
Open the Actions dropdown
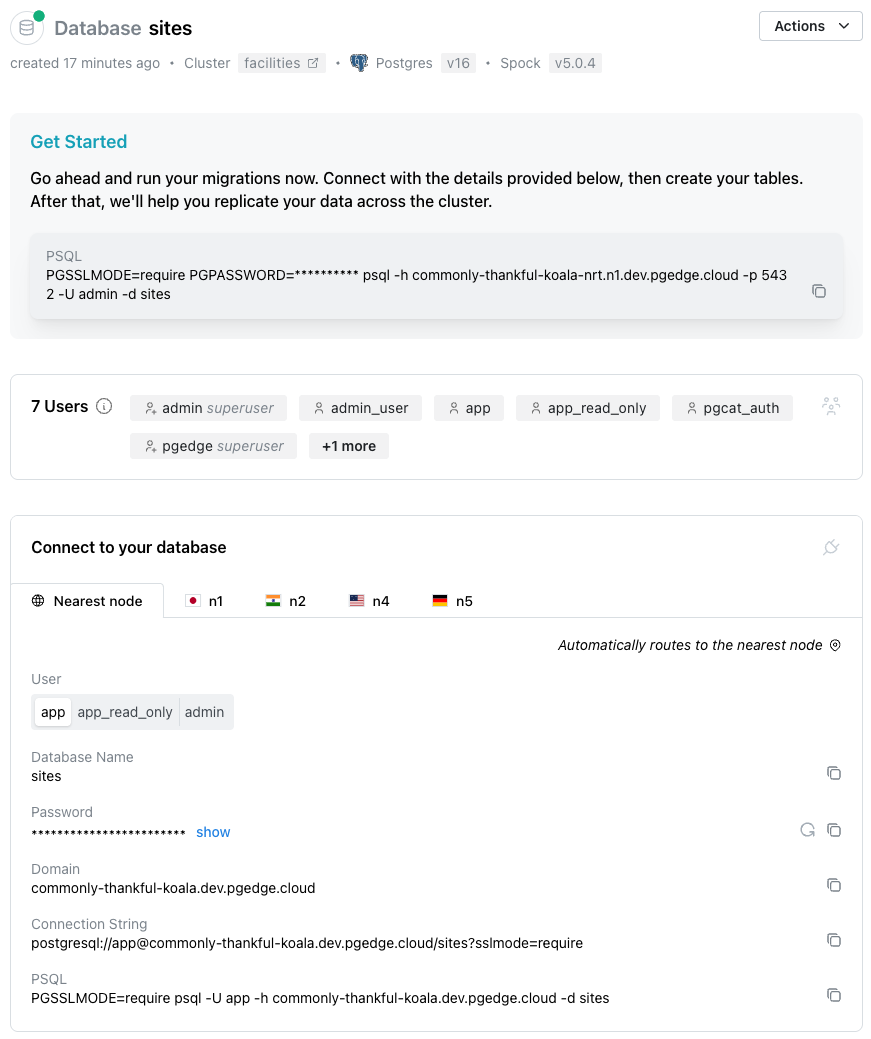pyautogui.click(x=810, y=26)
